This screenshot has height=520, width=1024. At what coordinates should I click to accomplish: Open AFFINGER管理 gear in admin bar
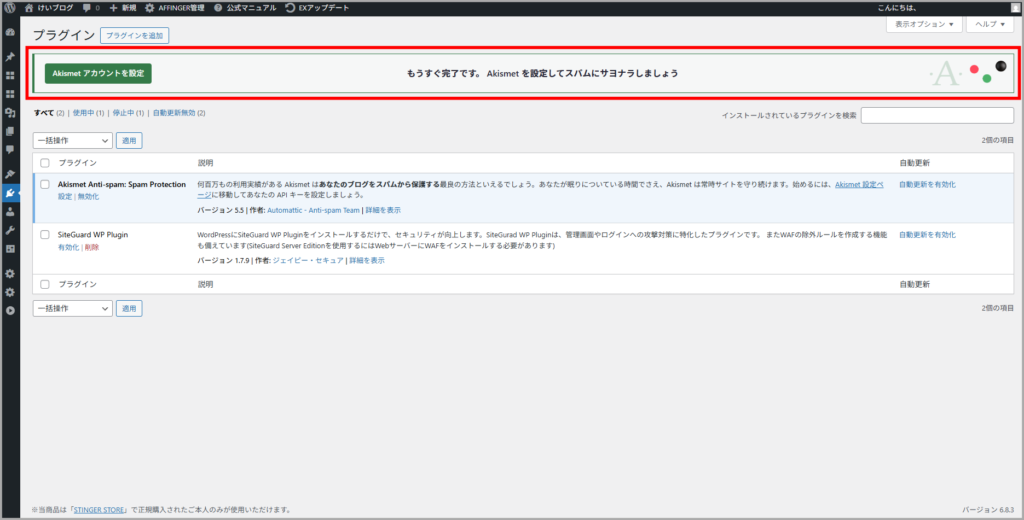(x=181, y=7)
